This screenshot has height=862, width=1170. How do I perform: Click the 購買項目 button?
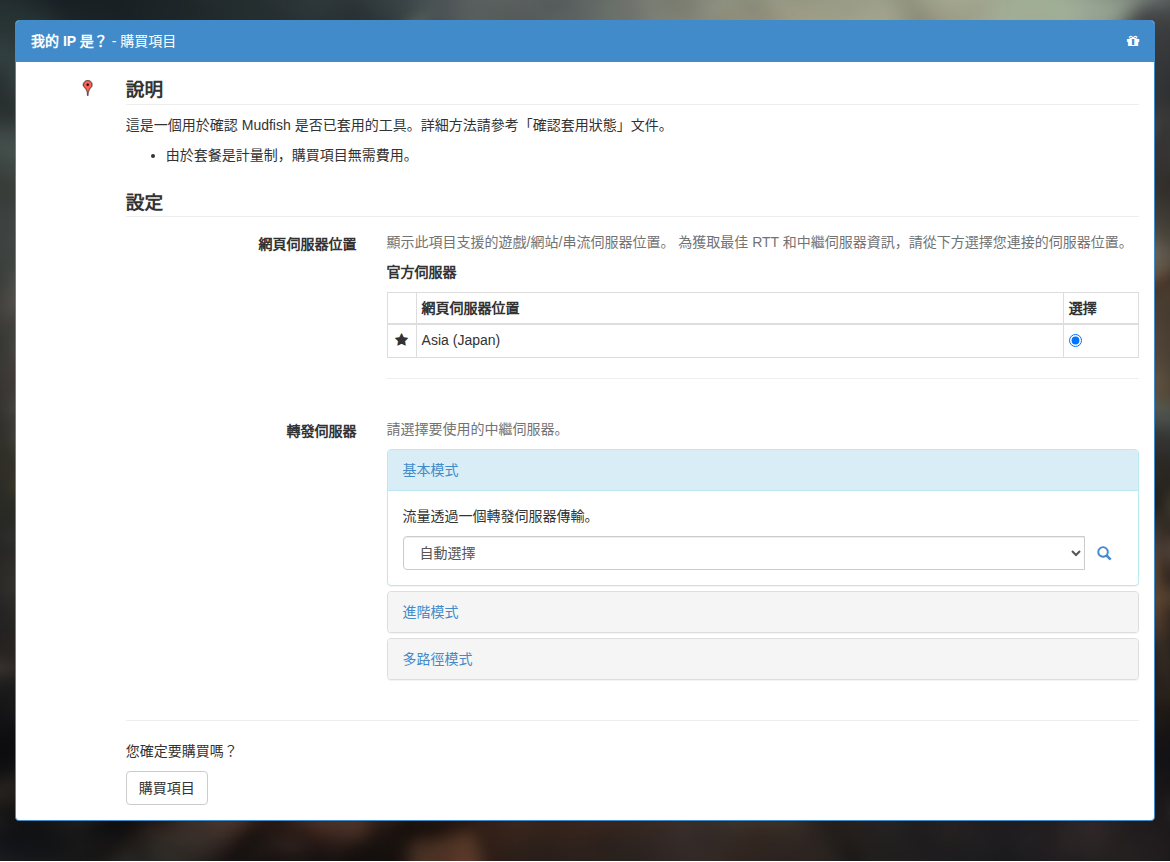point(166,788)
